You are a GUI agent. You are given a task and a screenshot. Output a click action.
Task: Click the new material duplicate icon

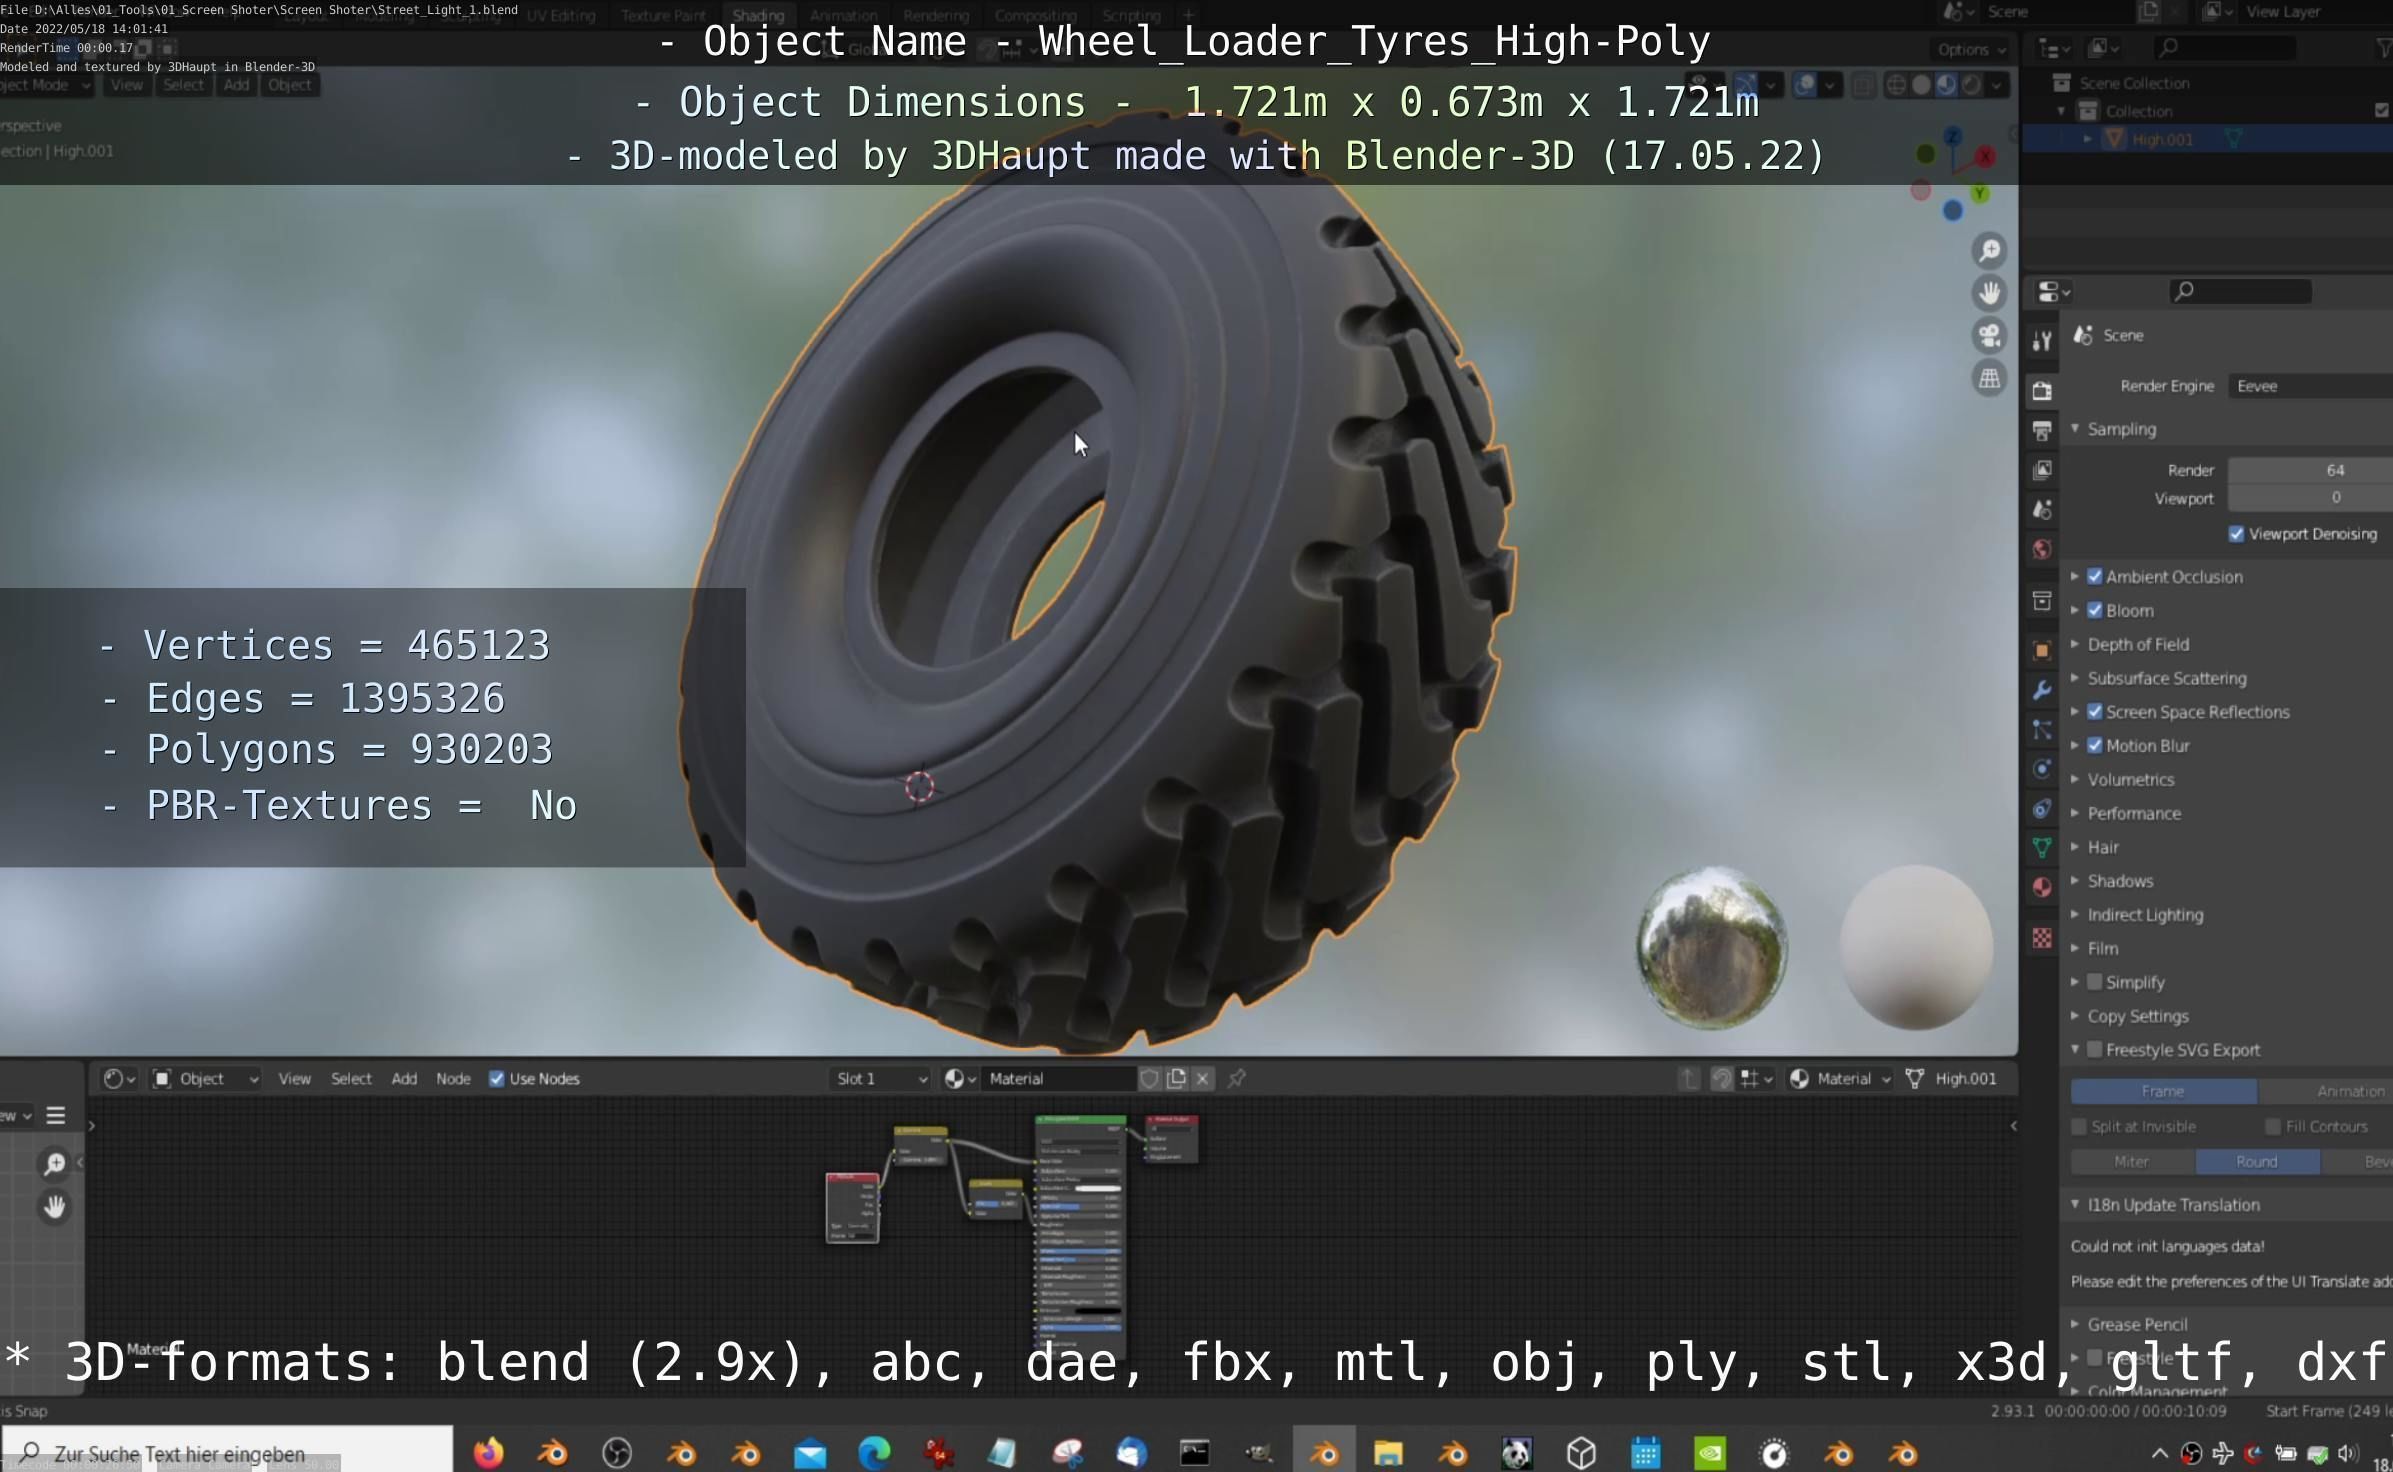coord(1176,1078)
